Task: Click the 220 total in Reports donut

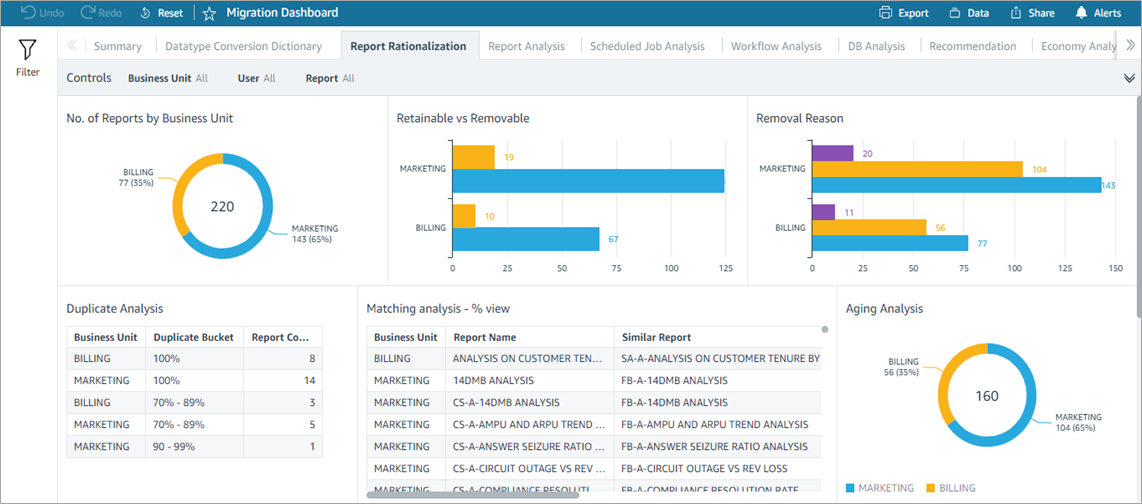Action: point(222,206)
